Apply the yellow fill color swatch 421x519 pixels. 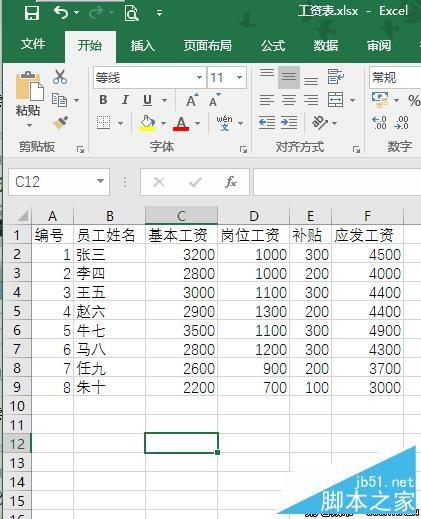click(x=147, y=123)
